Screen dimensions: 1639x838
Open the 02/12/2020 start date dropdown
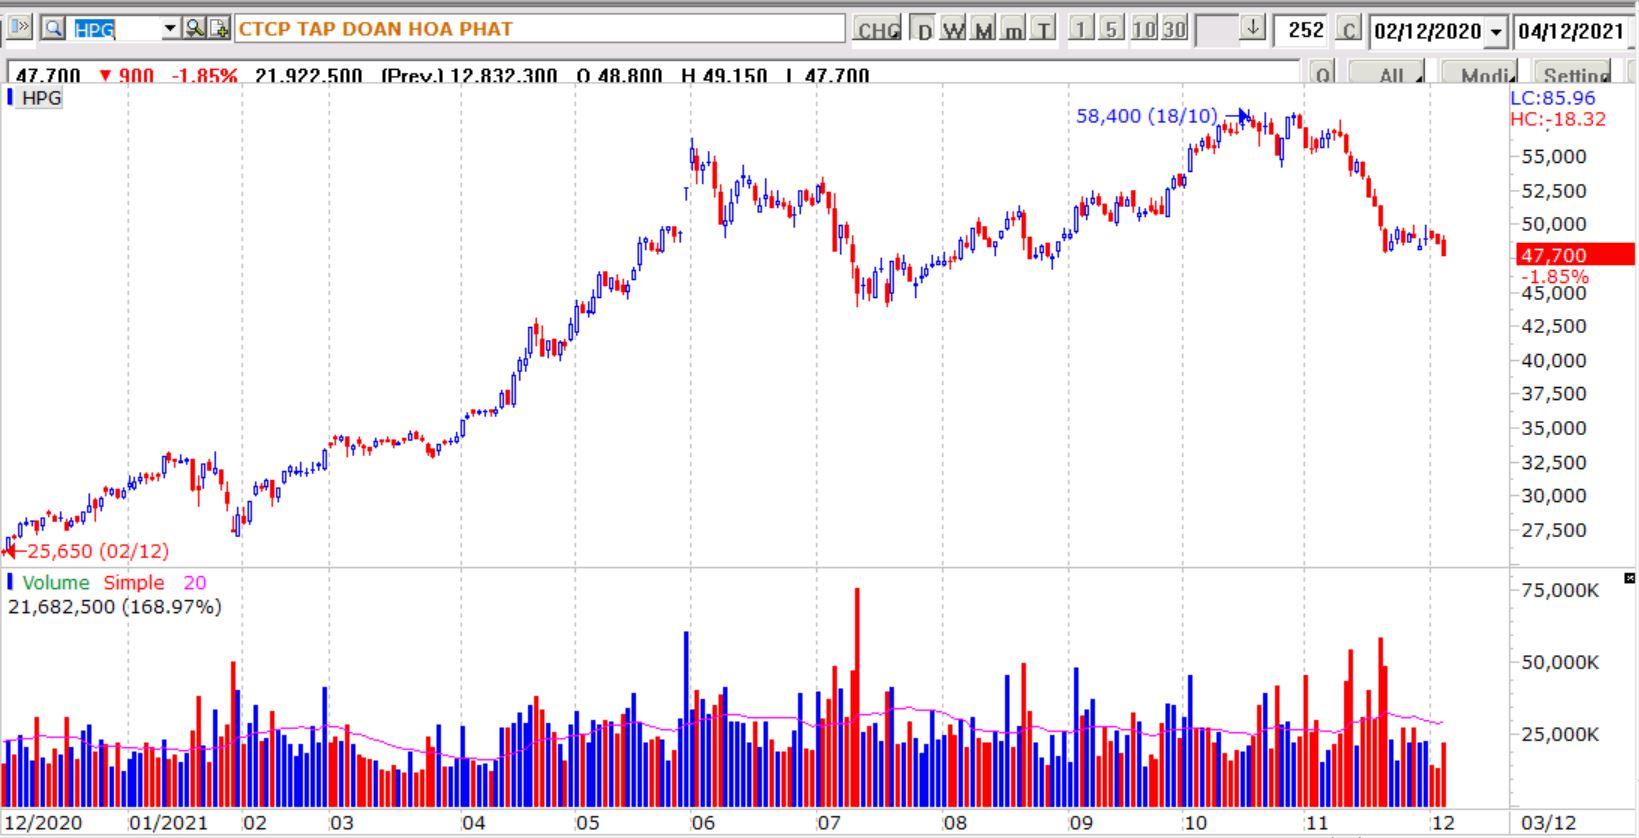tap(1496, 31)
